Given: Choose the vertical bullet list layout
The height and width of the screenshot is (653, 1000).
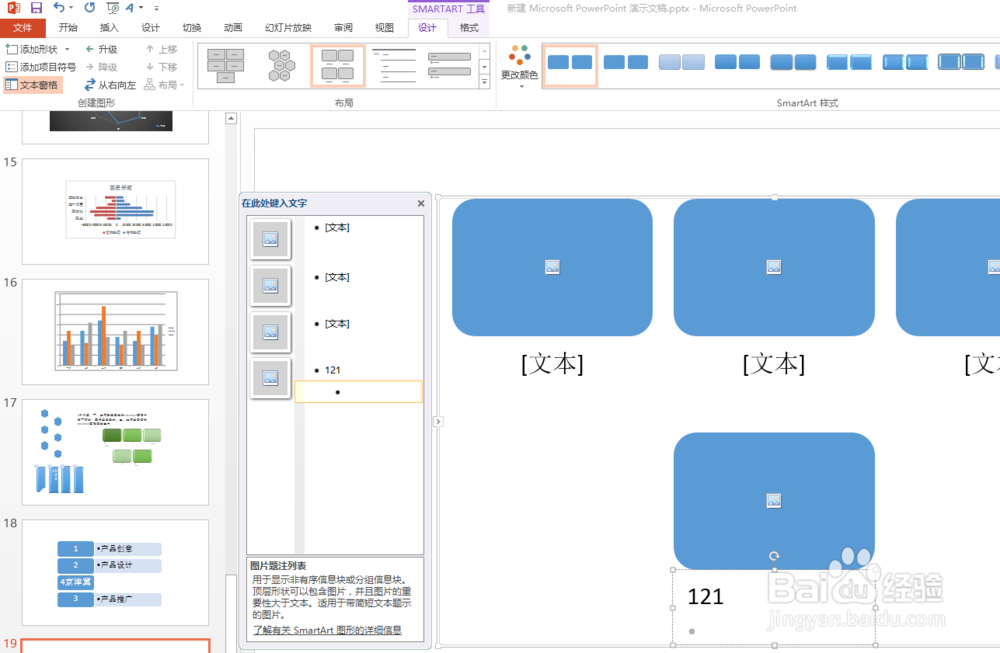Looking at the screenshot, I should (x=450, y=66).
